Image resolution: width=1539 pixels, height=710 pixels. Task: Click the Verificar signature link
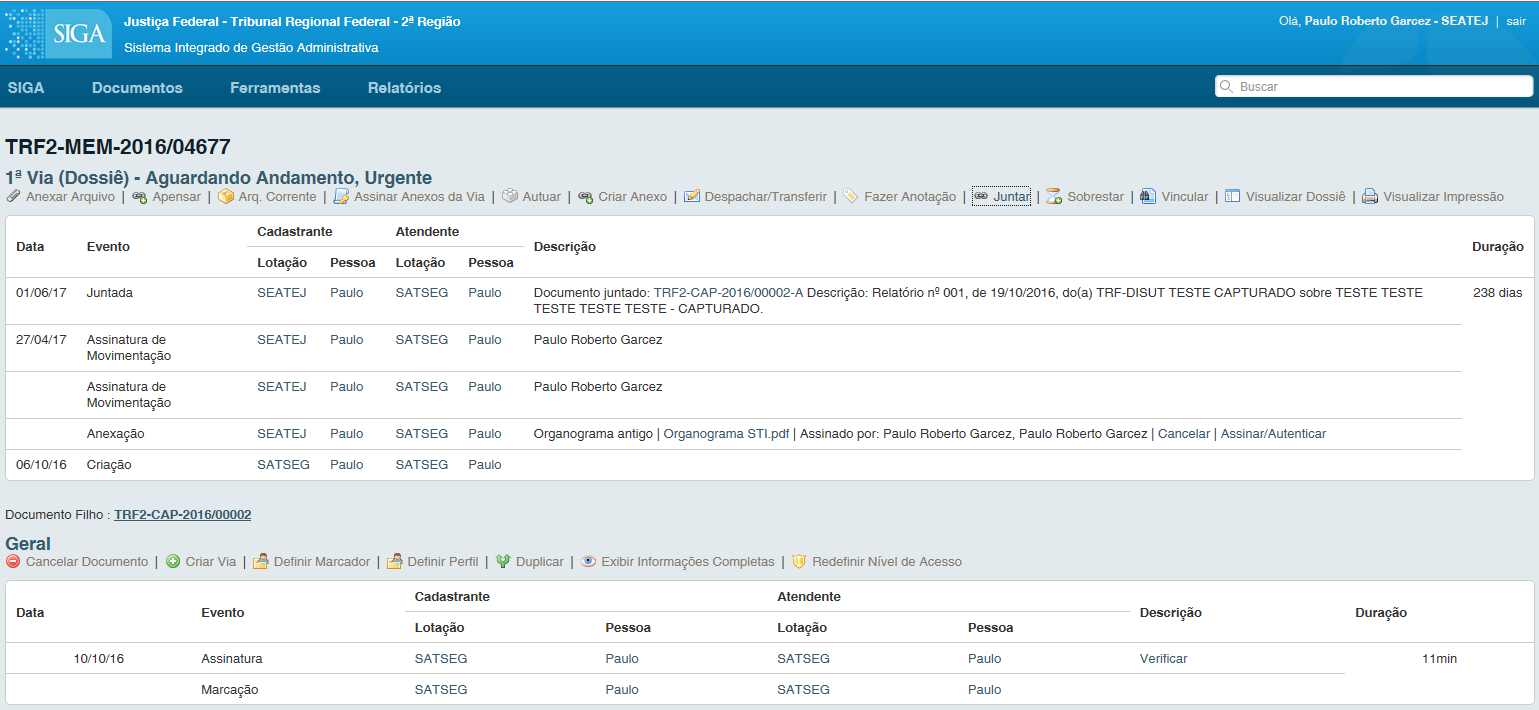1163,659
